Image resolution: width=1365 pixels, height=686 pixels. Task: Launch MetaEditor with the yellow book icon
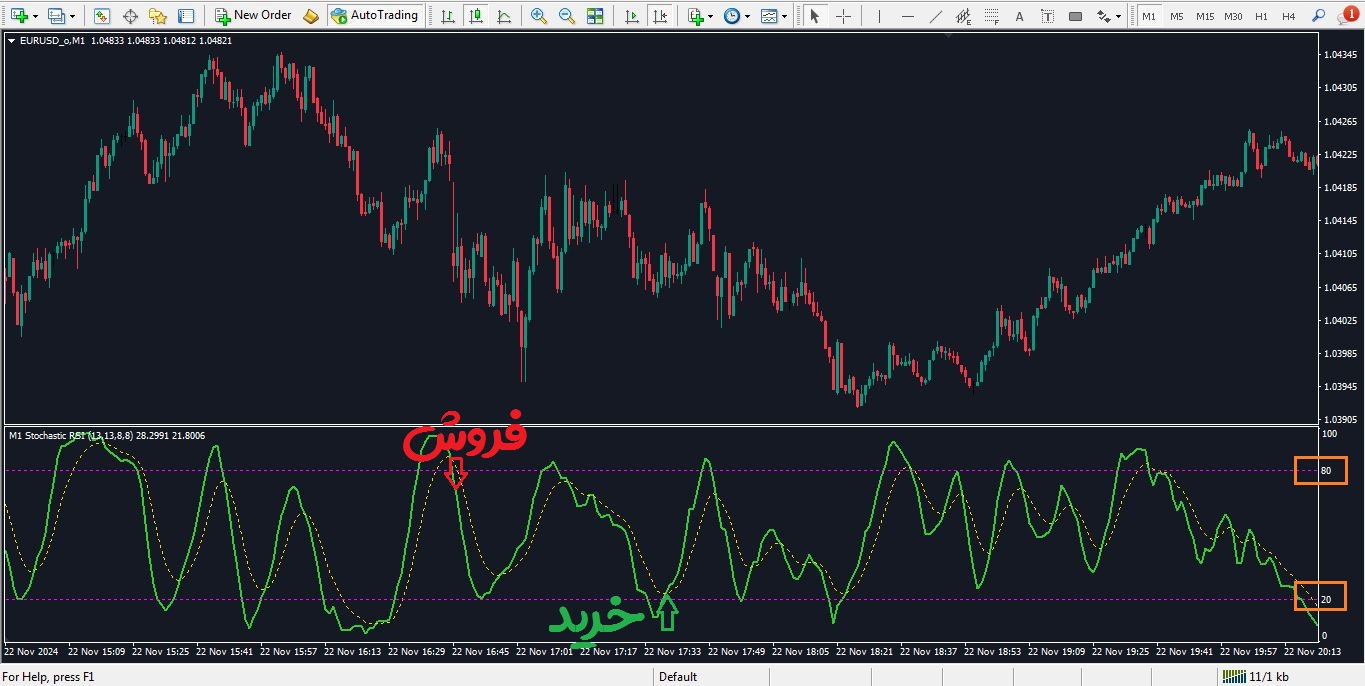coord(311,16)
